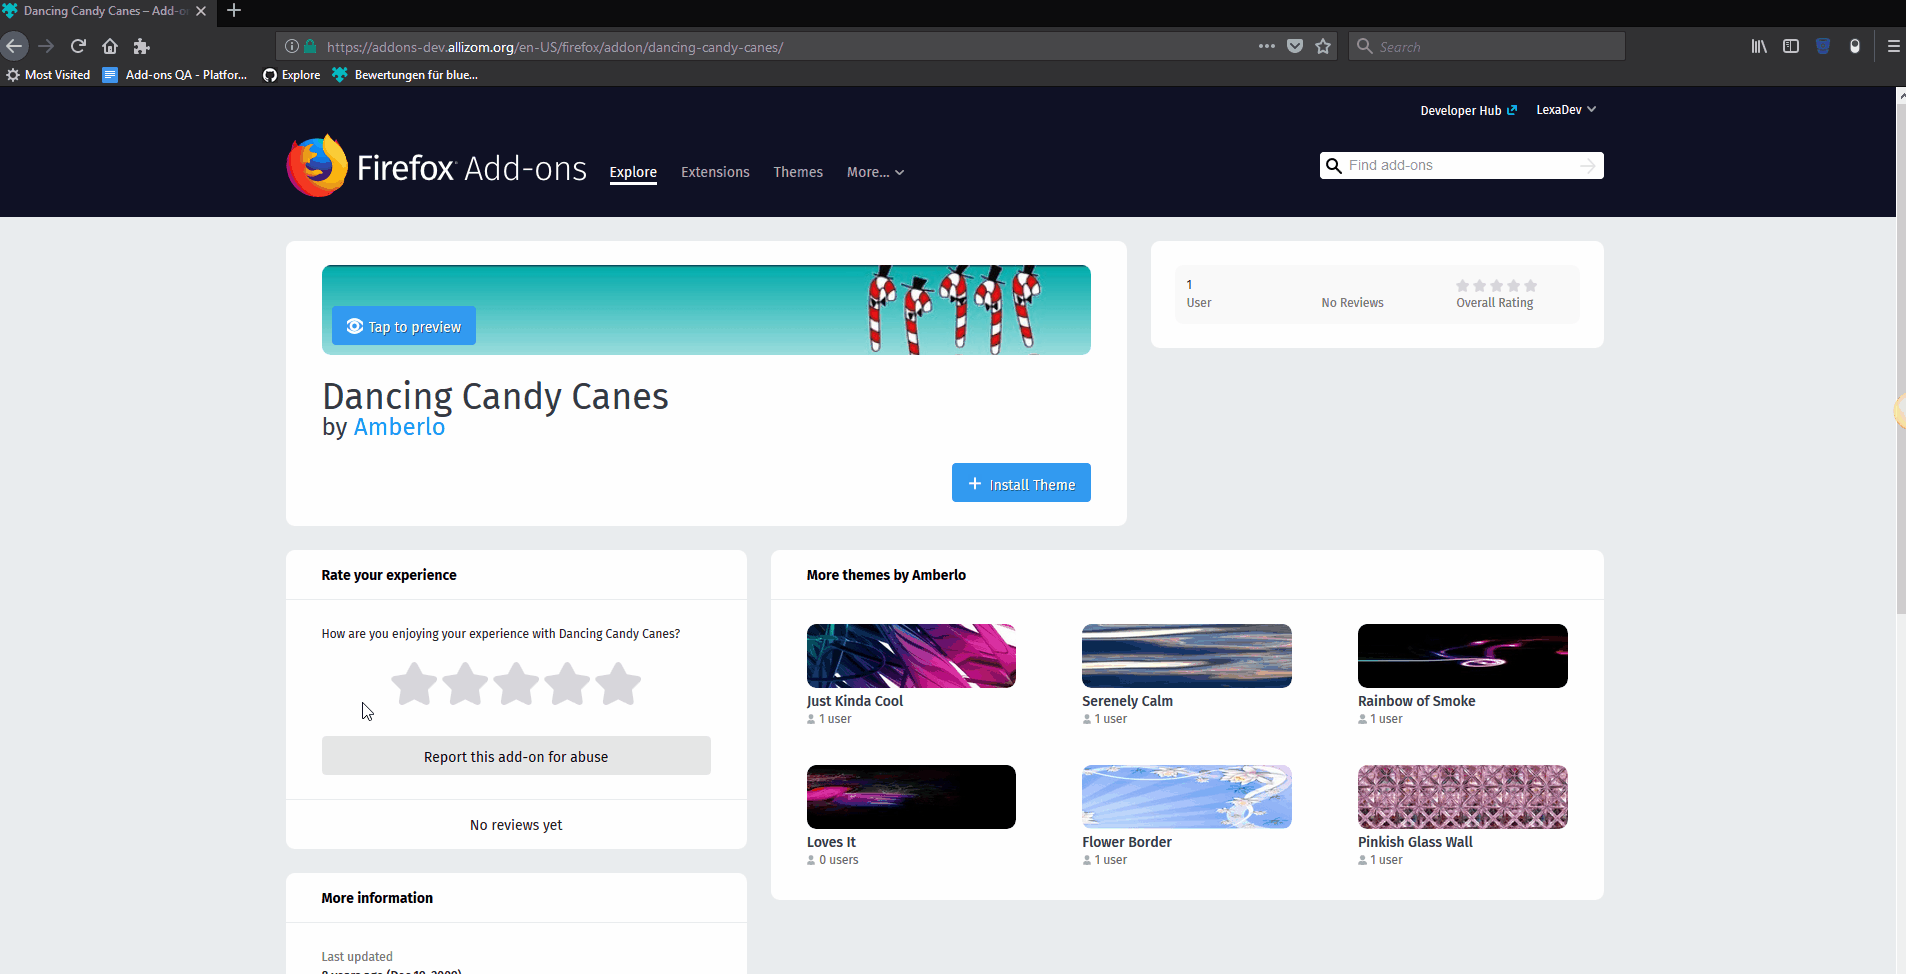This screenshot has height=974, width=1906.
Task: Focus the browser Search box
Action: point(1487,46)
